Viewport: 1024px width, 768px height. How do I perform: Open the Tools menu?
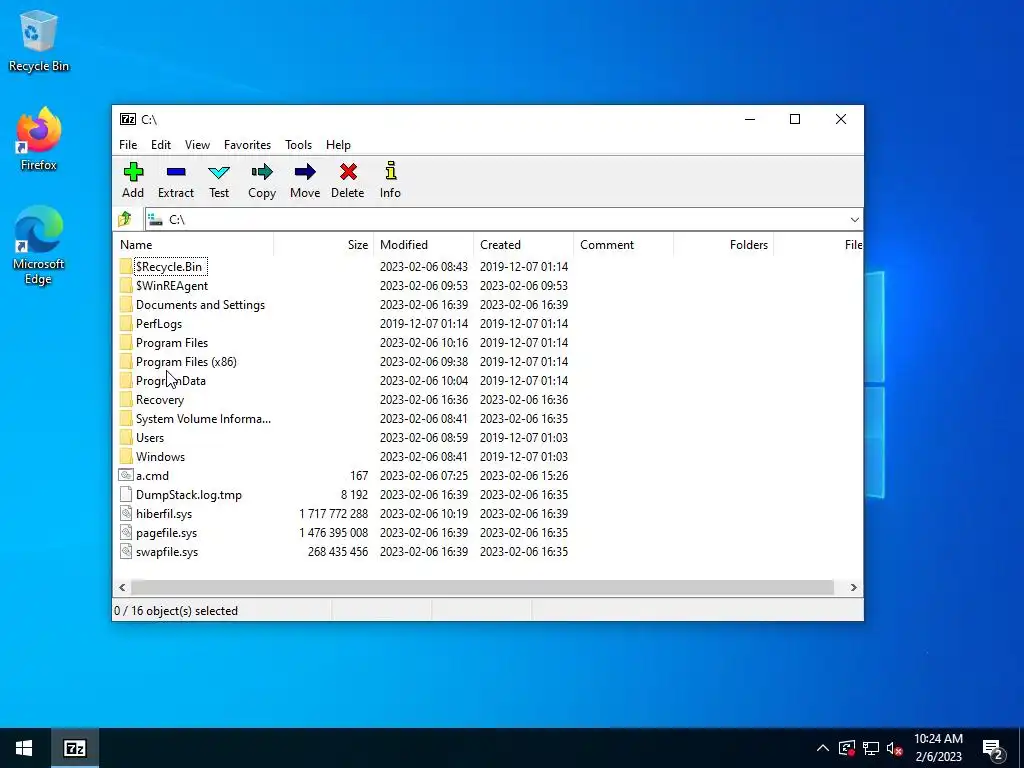[x=298, y=145]
